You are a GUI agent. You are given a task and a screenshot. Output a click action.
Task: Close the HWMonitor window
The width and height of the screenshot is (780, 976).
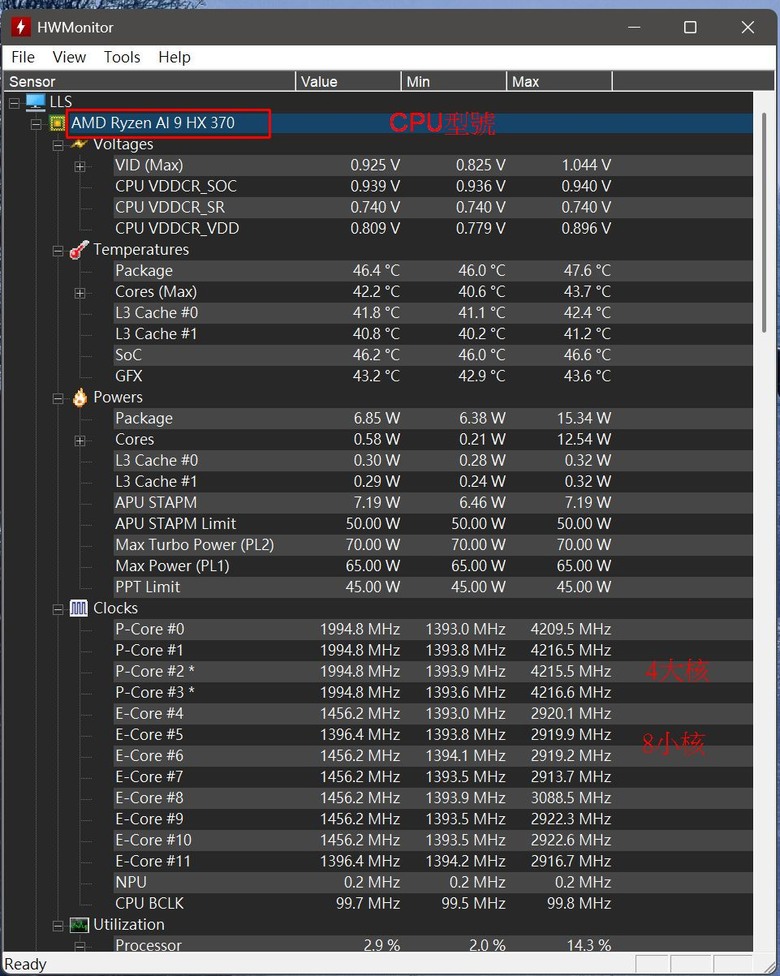pyautogui.click(x=748, y=27)
